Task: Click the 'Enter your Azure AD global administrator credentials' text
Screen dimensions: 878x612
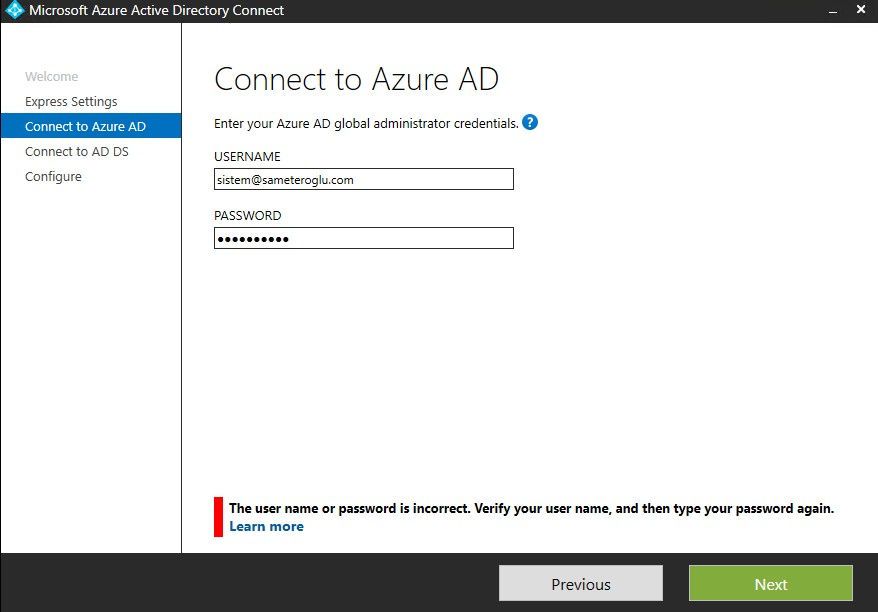Action: [x=366, y=123]
